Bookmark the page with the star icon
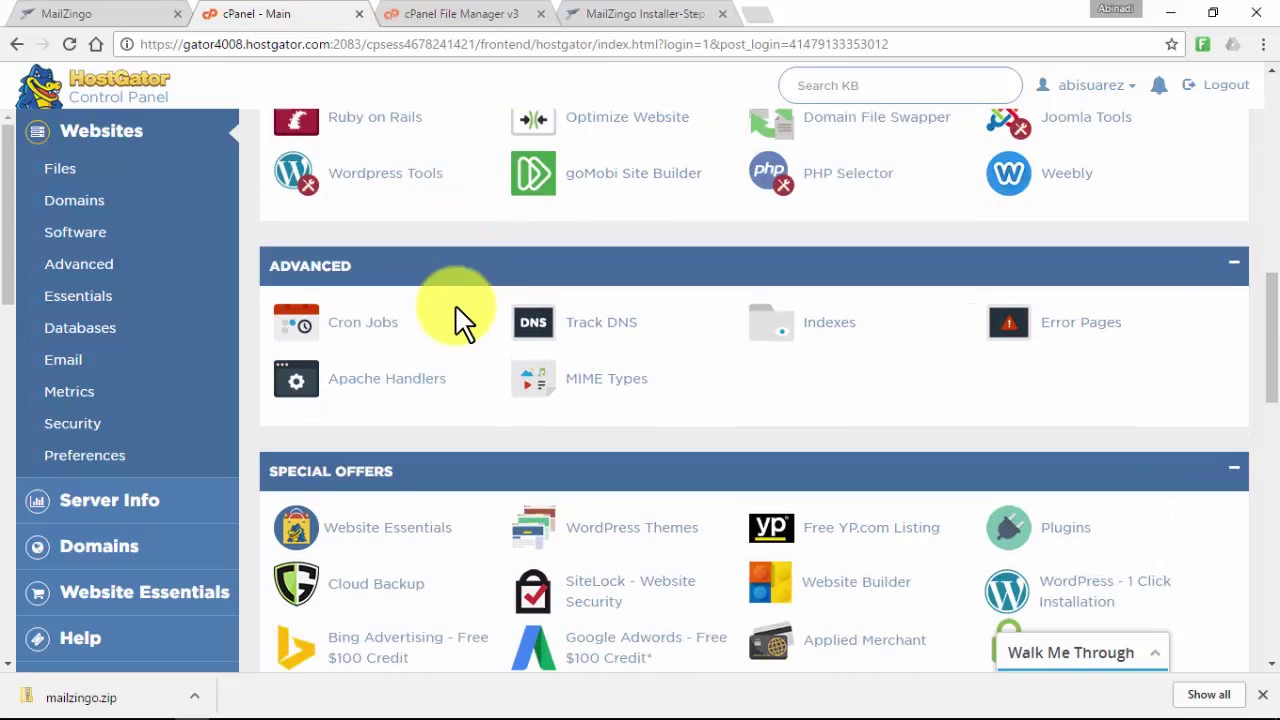Screen dimensions: 1280x720 click(x=1171, y=44)
